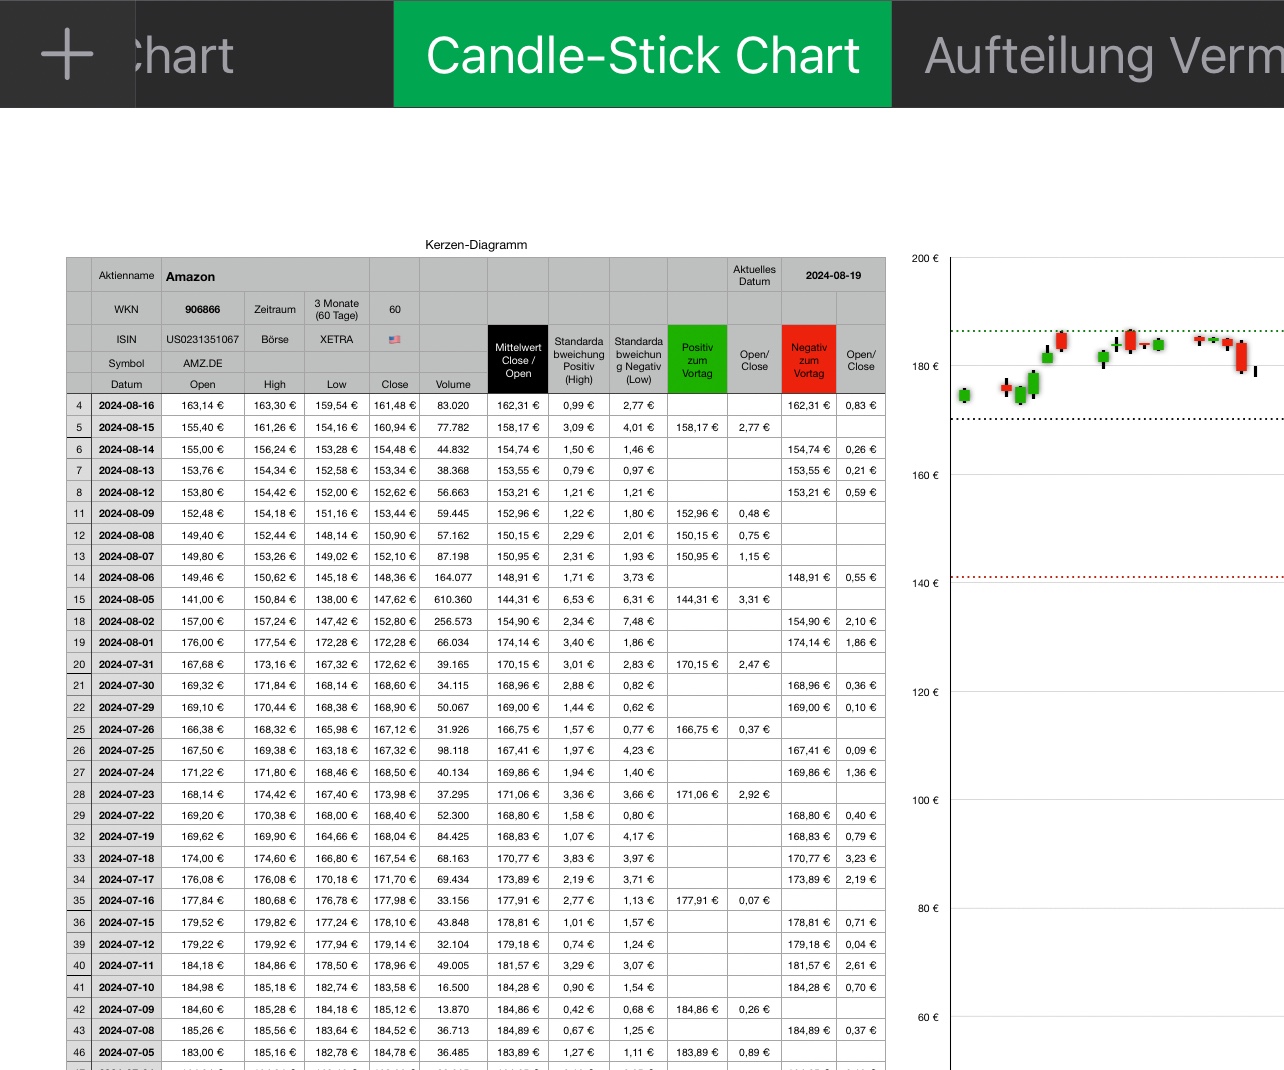
Task: Click the Standardabweichung Positiv (High) header
Action: [x=579, y=360]
